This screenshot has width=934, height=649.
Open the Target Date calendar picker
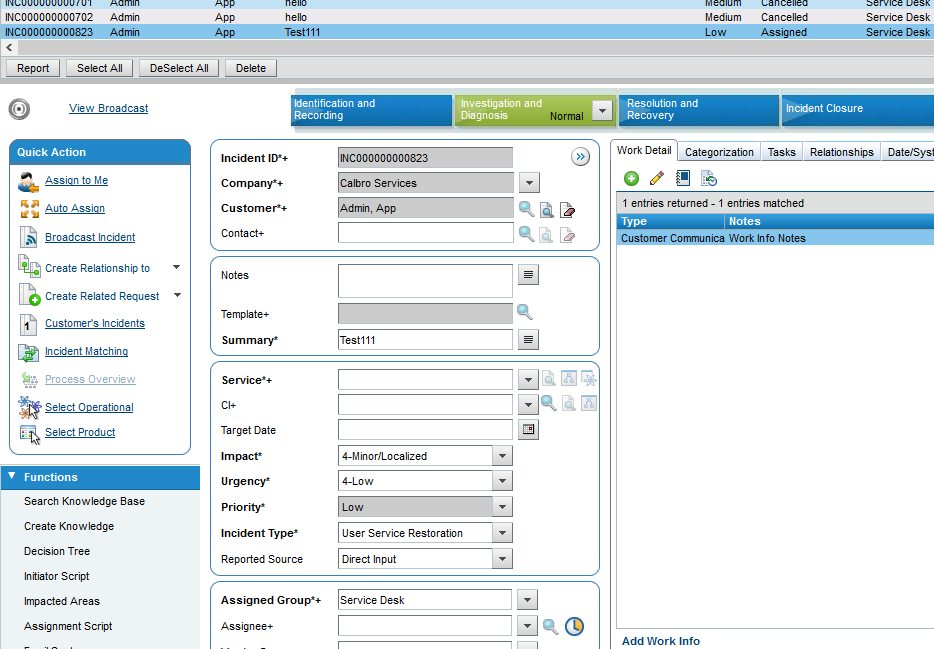(529, 430)
